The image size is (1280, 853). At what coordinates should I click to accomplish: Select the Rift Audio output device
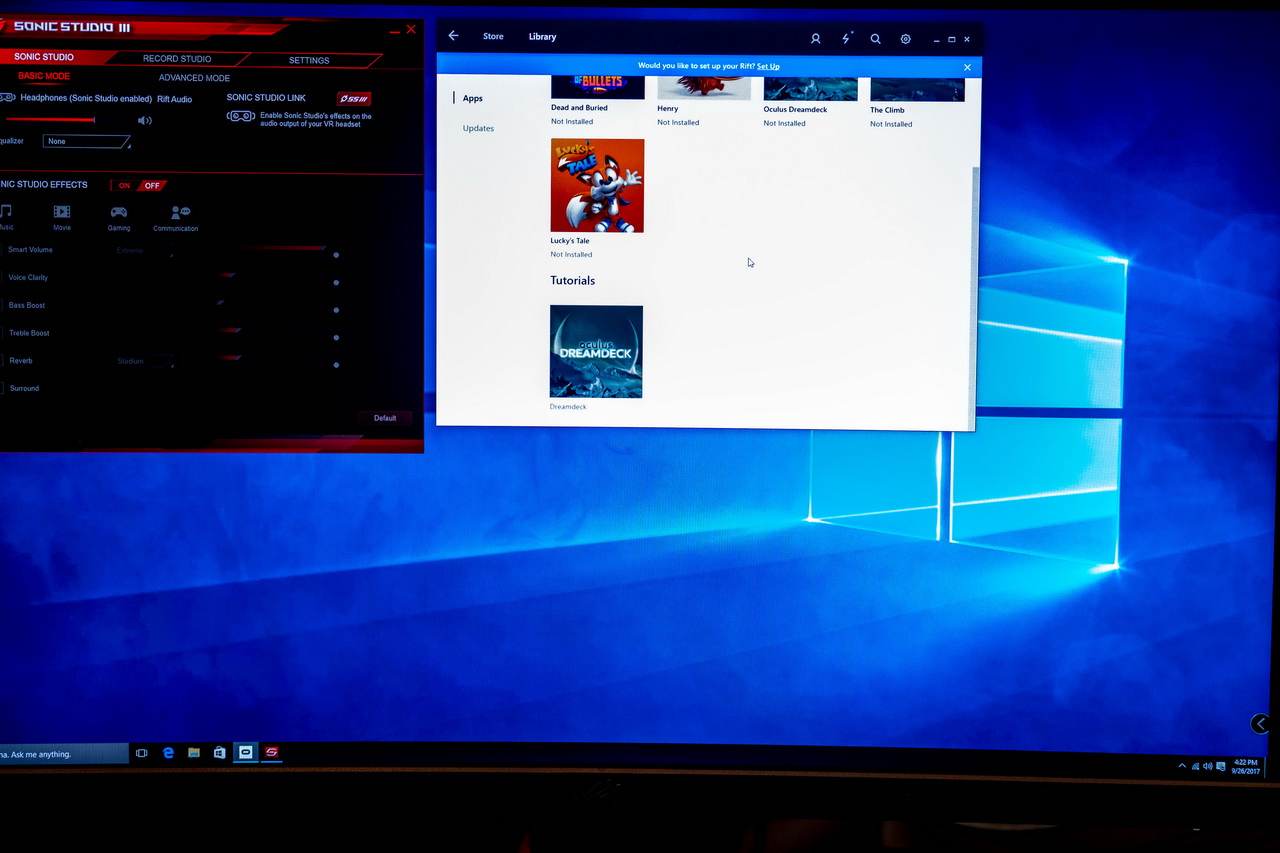point(174,99)
